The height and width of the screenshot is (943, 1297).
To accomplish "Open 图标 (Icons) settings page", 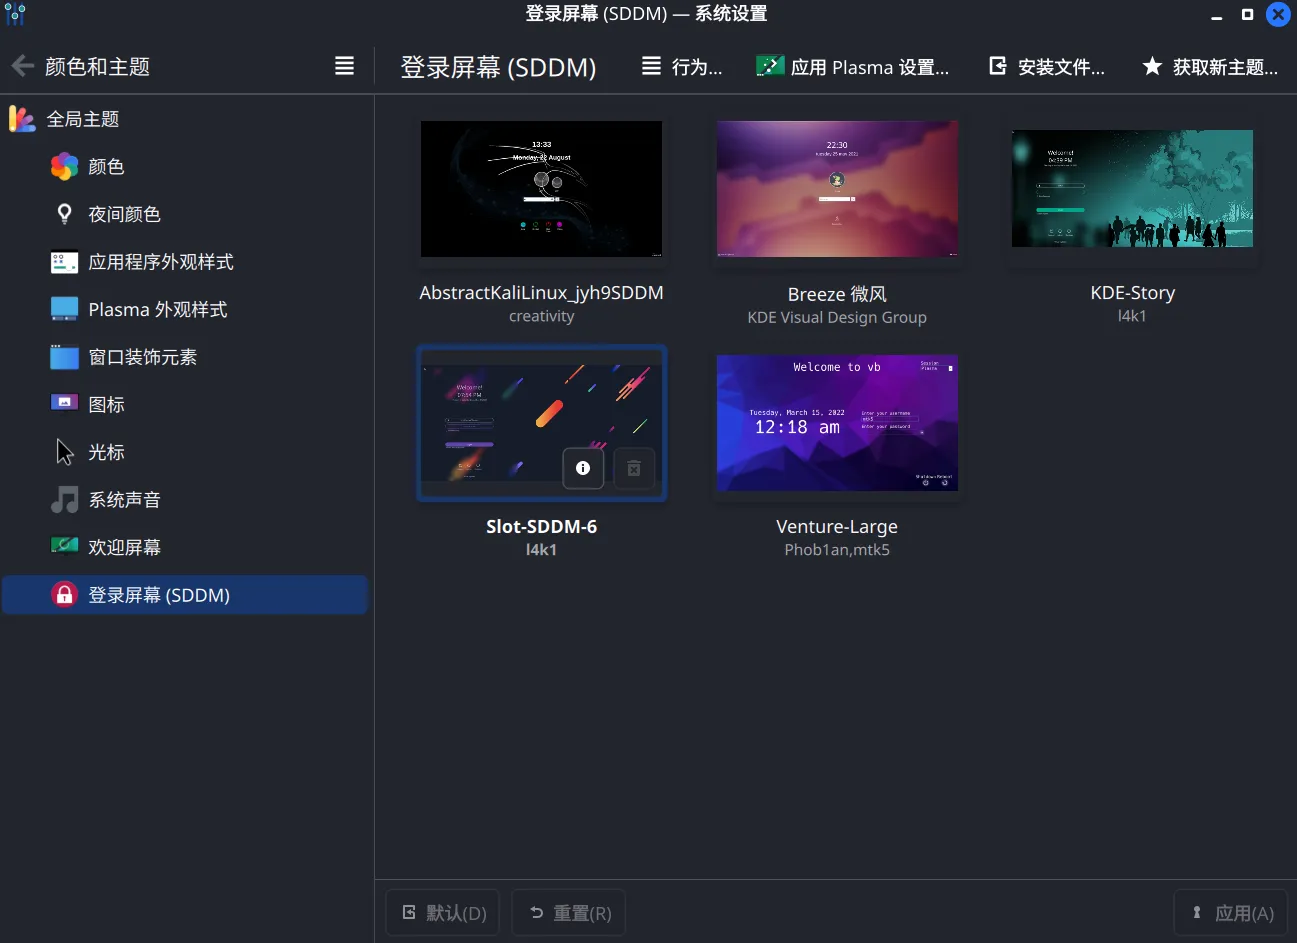I will (x=106, y=405).
